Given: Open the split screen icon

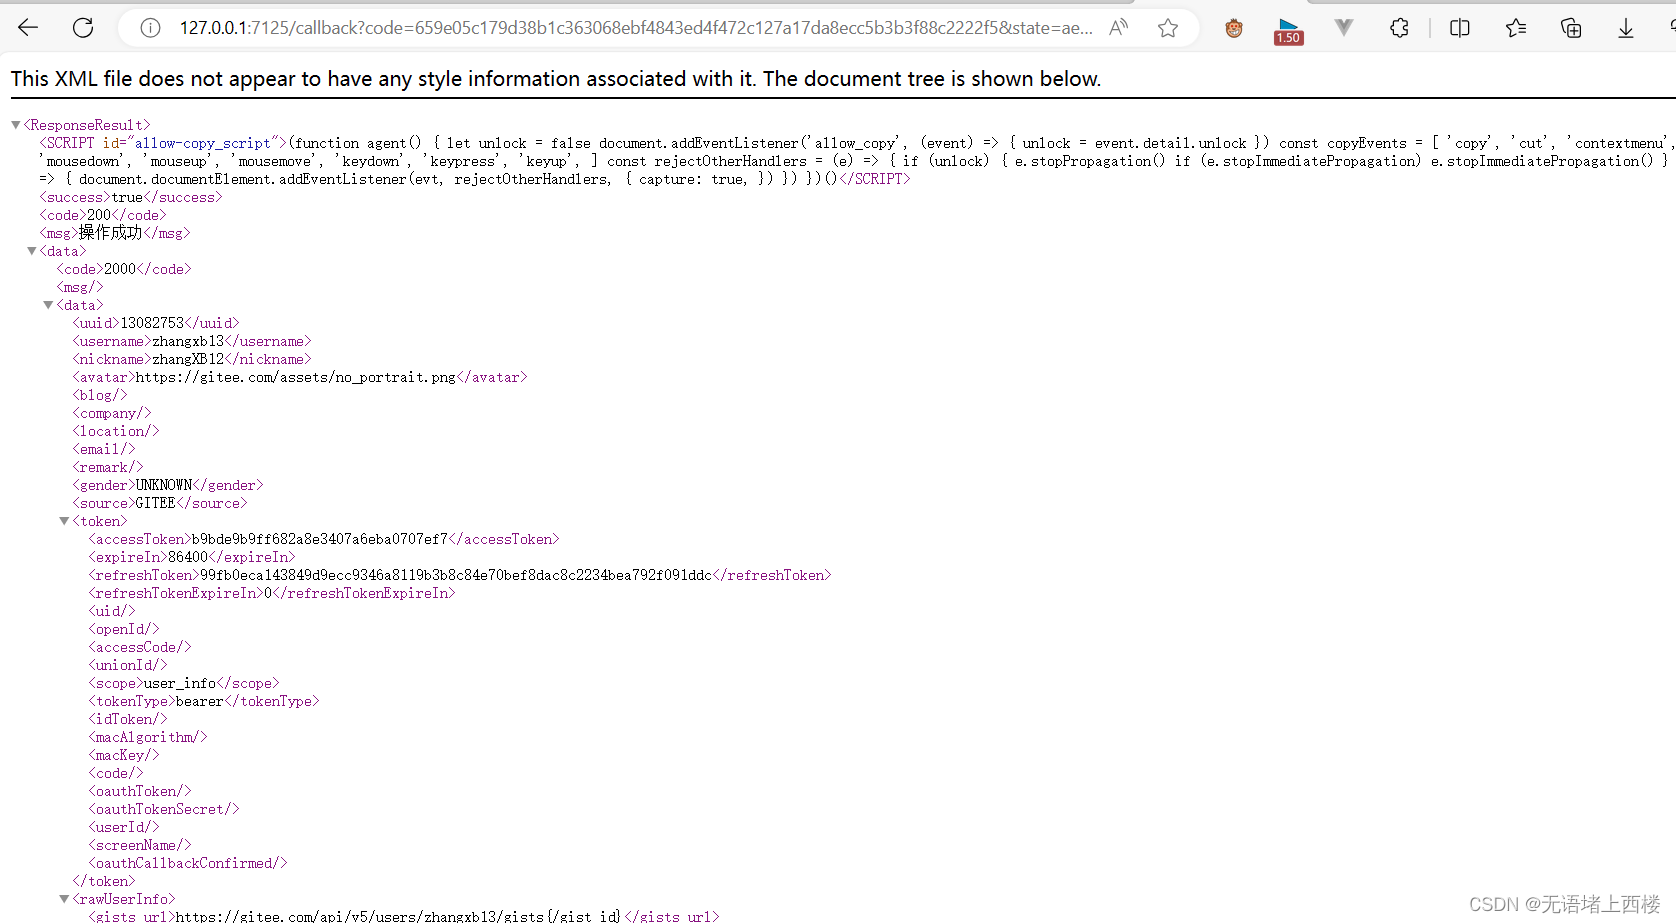Looking at the screenshot, I should pyautogui.click(x=1459, y=27).
